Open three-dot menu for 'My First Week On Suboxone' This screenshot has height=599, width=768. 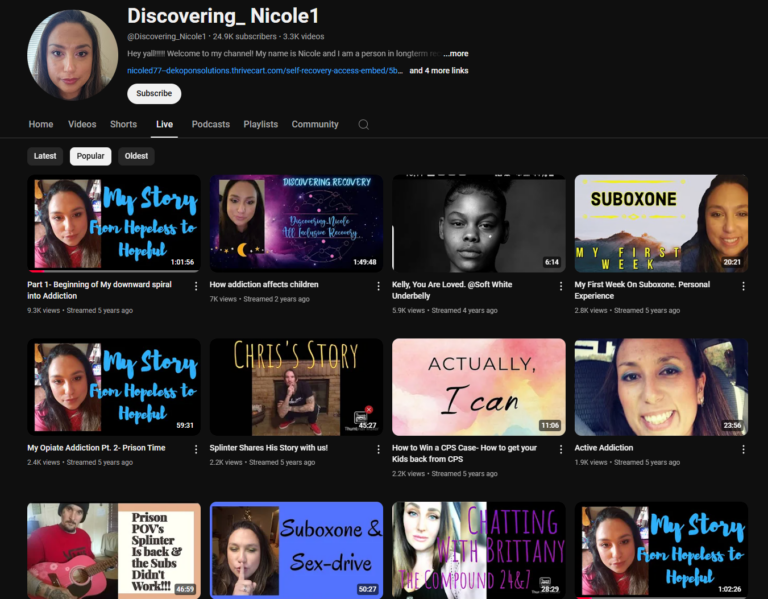pos(742,286)
